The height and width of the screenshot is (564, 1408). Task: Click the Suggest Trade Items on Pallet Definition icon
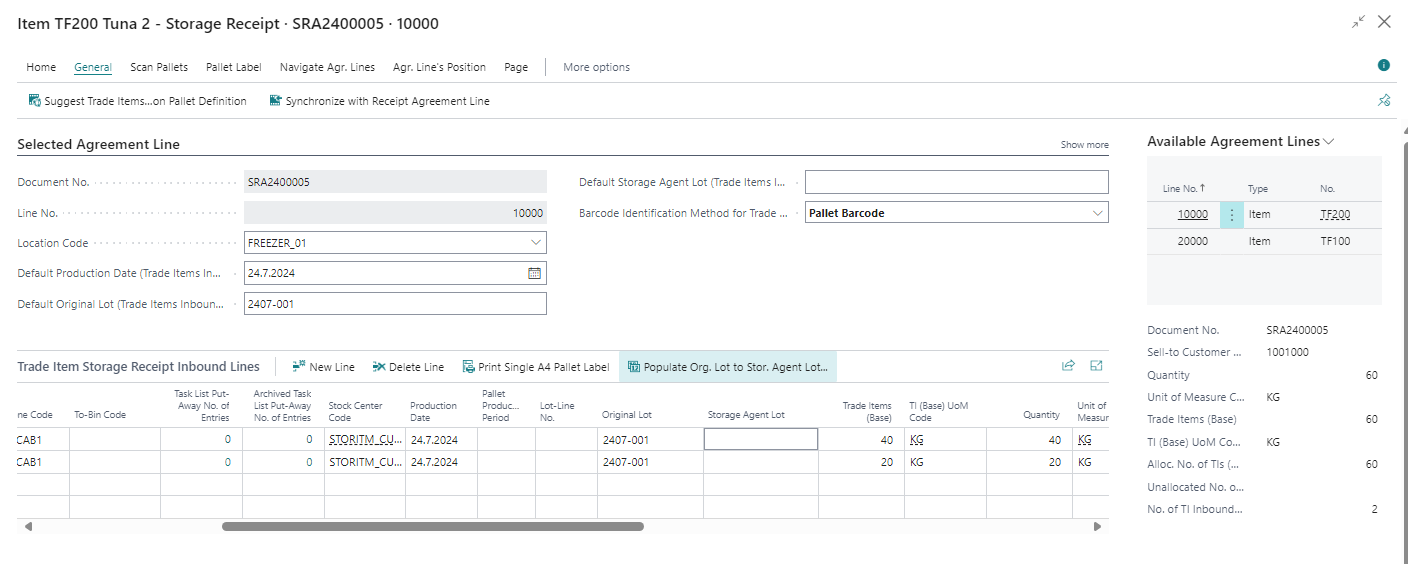coord(35,101)
